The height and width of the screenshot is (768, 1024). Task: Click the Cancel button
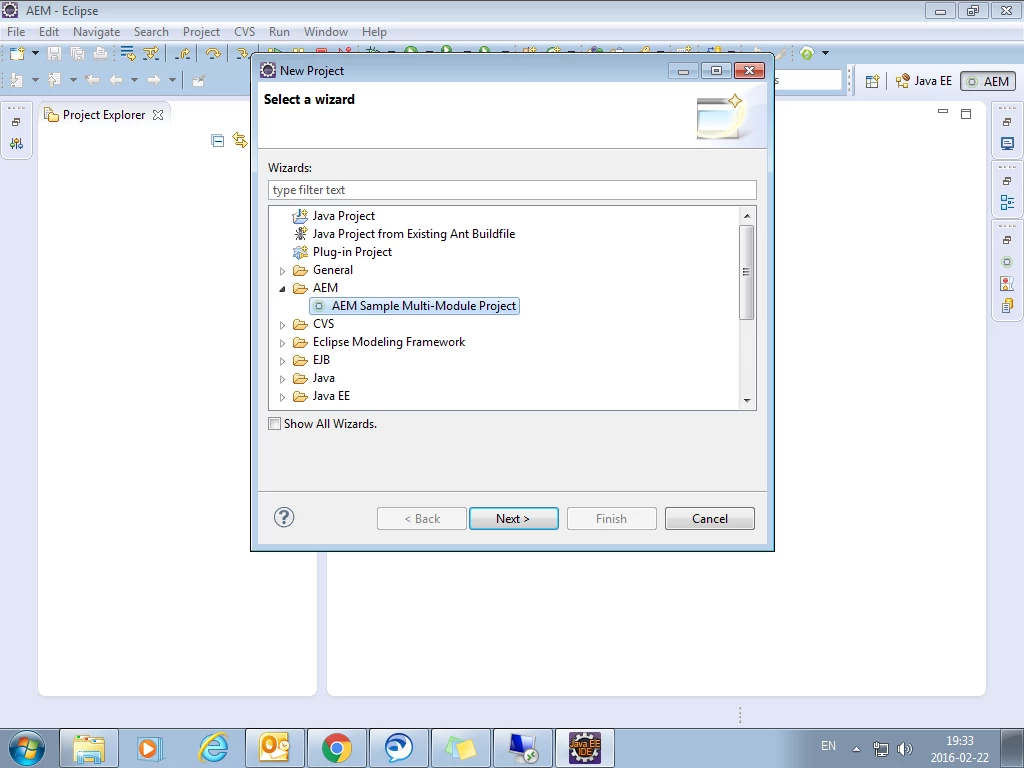point(709,519)
